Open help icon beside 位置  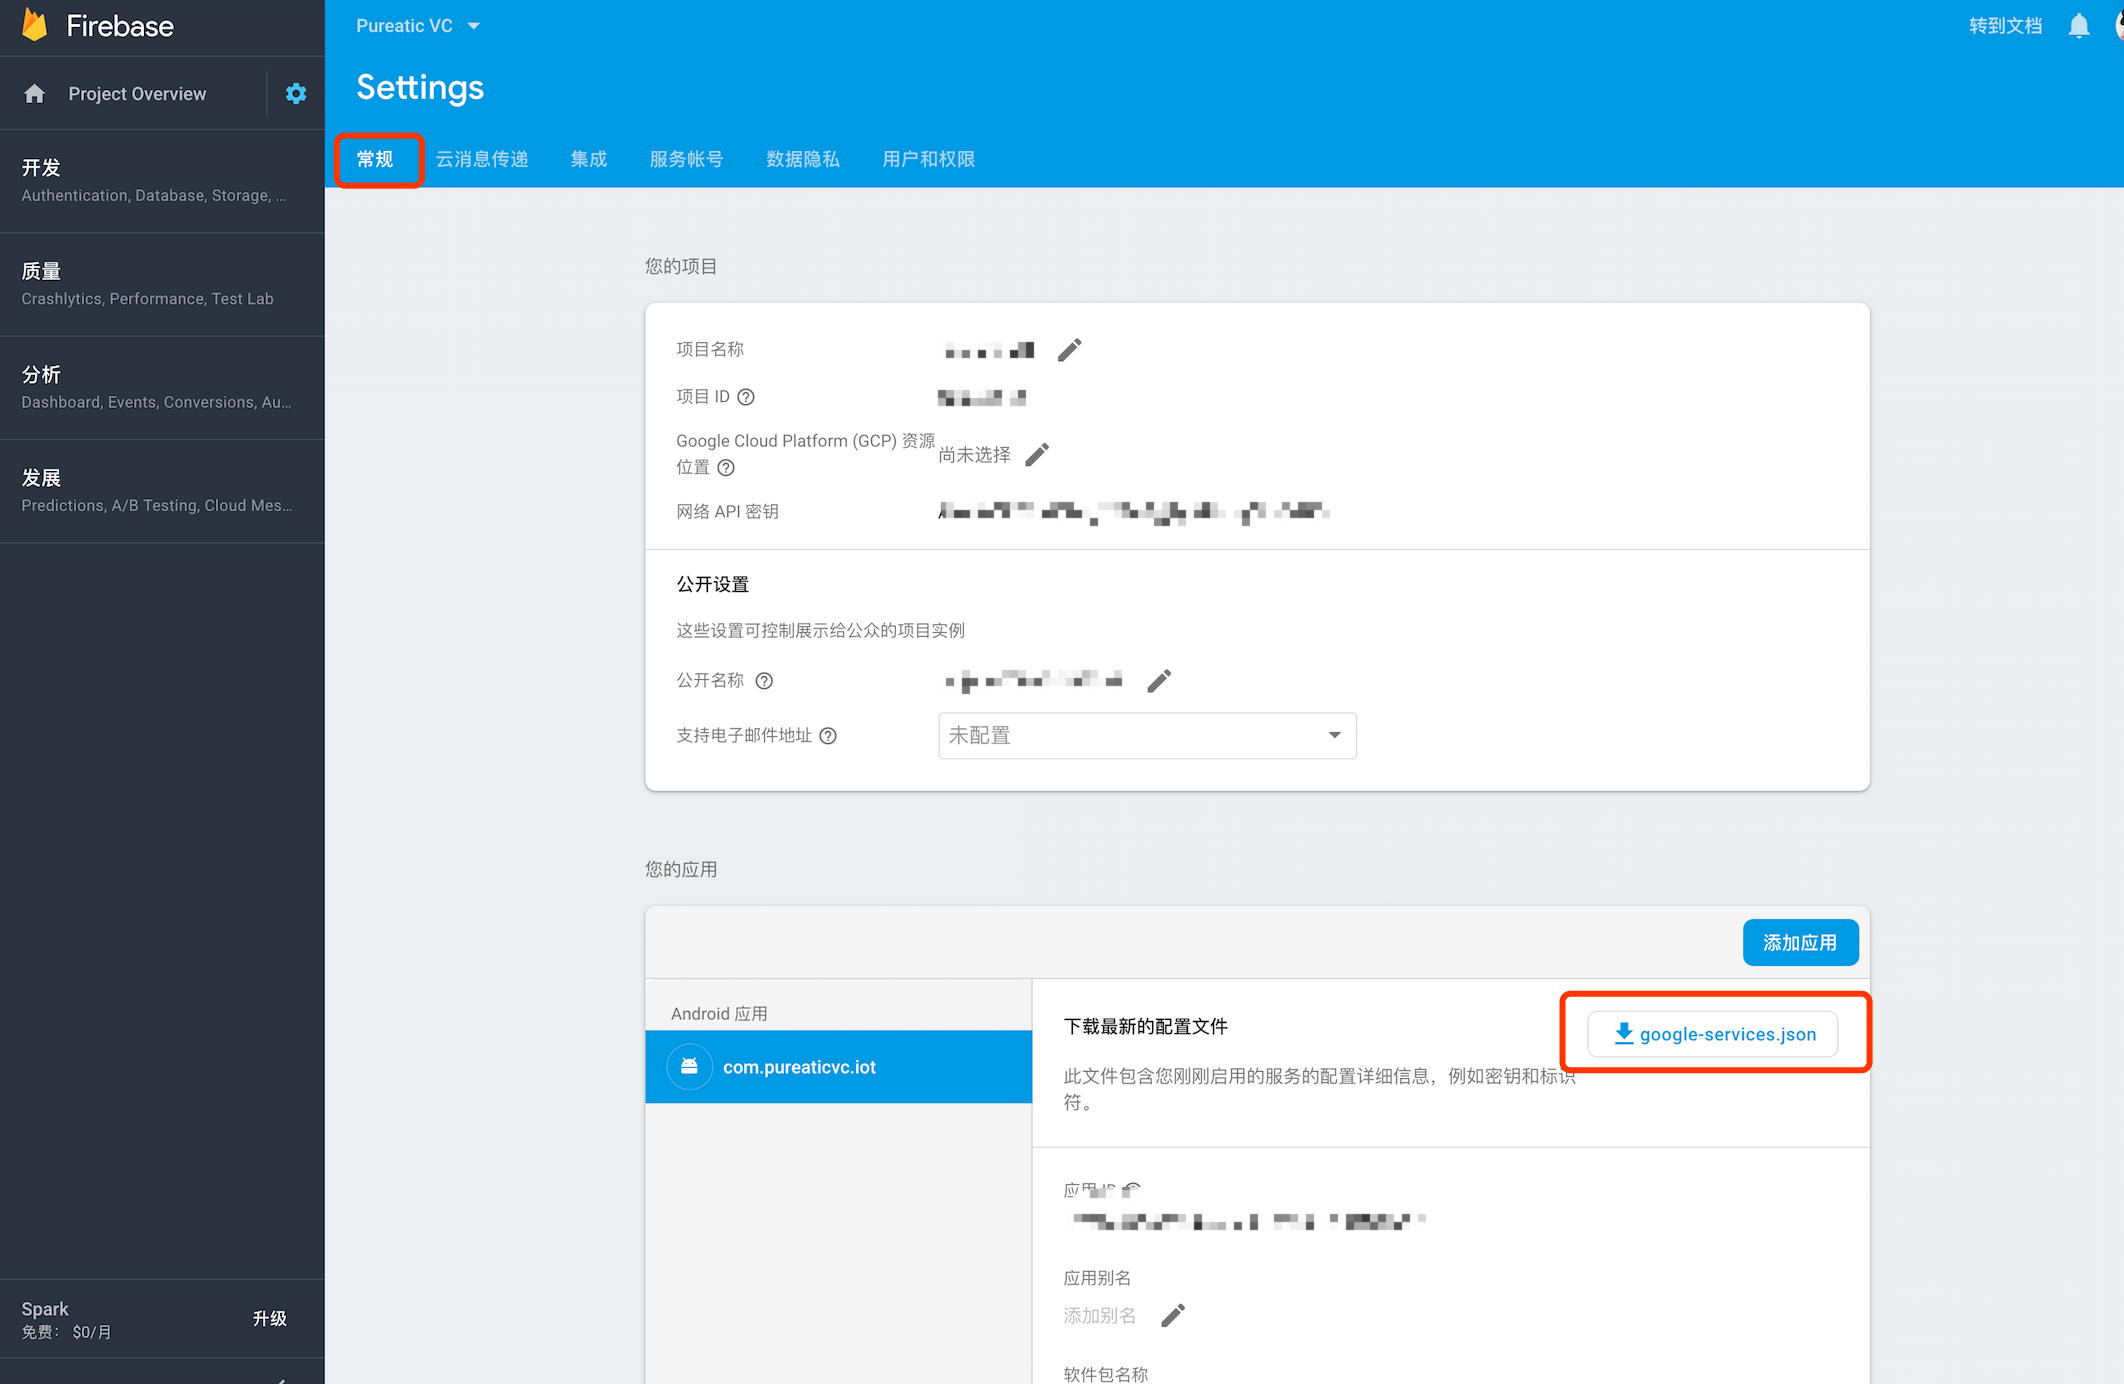(726, 468)
